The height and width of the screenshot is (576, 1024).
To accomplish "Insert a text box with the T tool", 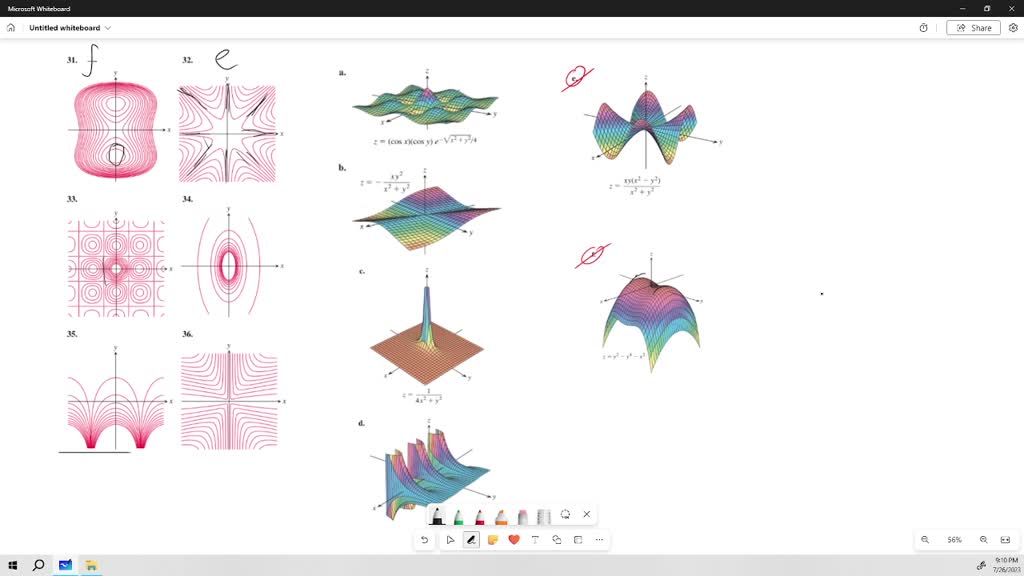I will tap(535, 539).
